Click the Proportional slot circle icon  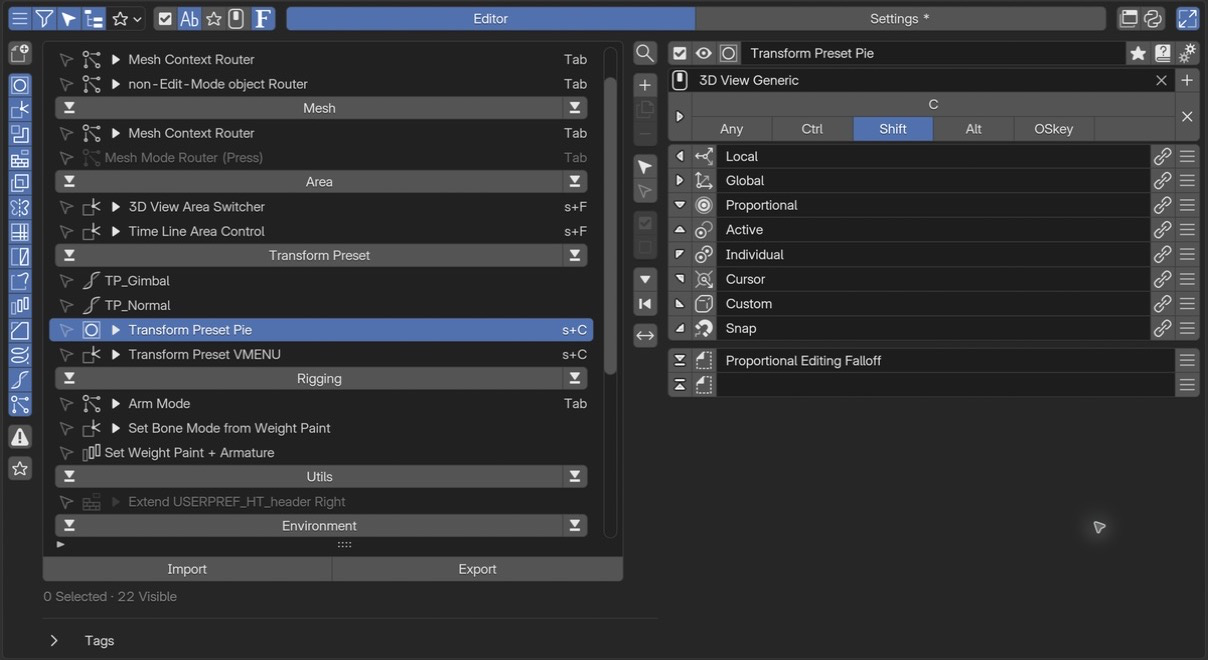coord(704,205)
